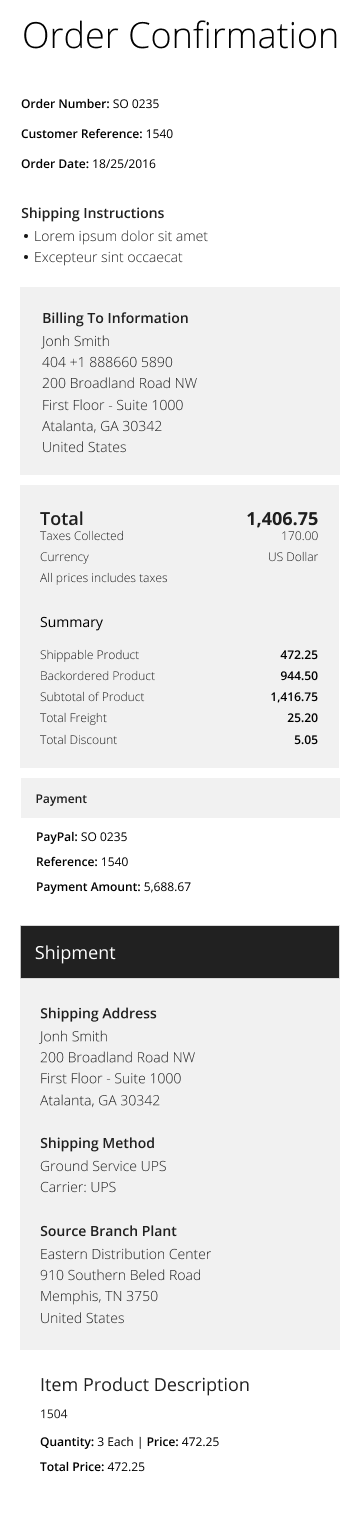Click the Billing To Information heading

coord(115,318)
